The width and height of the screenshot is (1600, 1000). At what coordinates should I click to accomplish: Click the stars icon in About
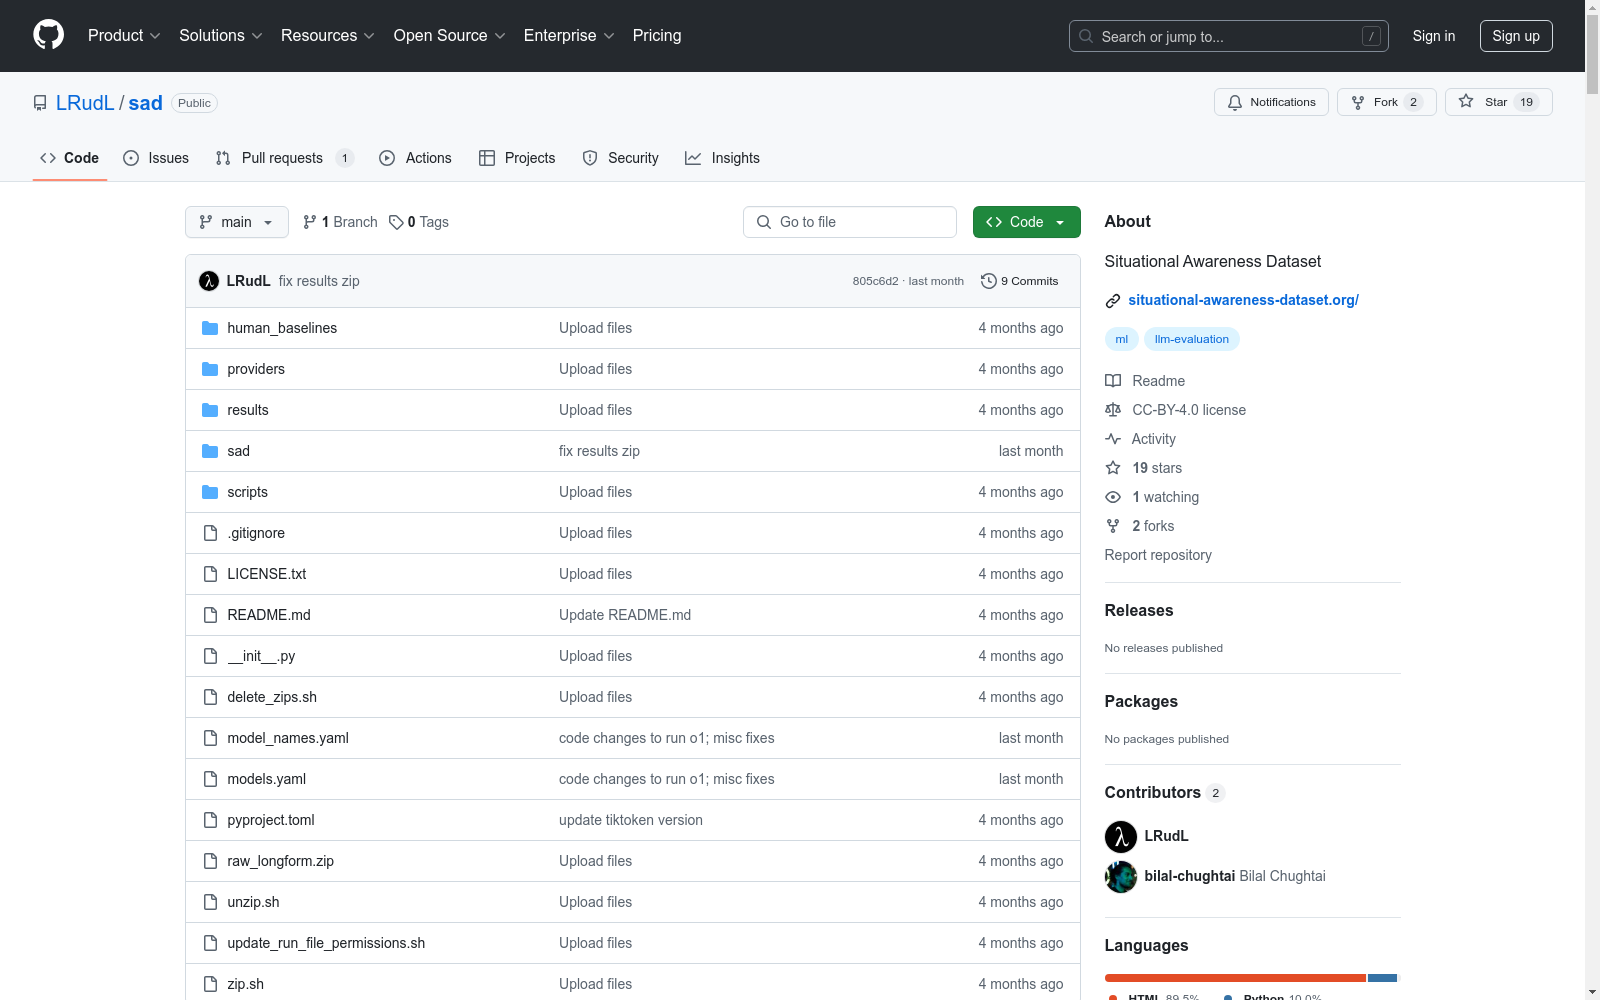click(x=1113, y=468)
